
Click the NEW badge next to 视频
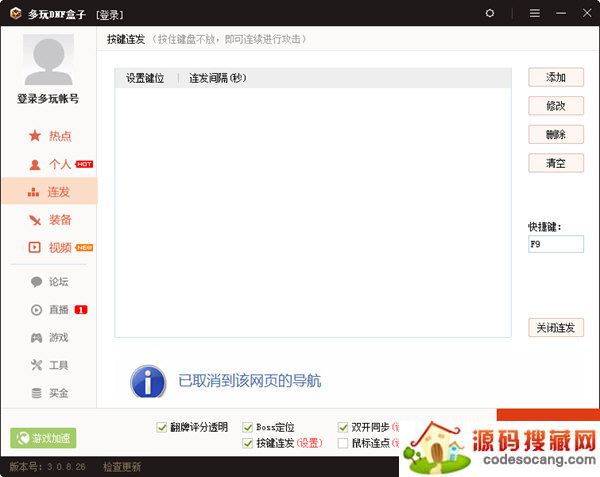[84, 247]
